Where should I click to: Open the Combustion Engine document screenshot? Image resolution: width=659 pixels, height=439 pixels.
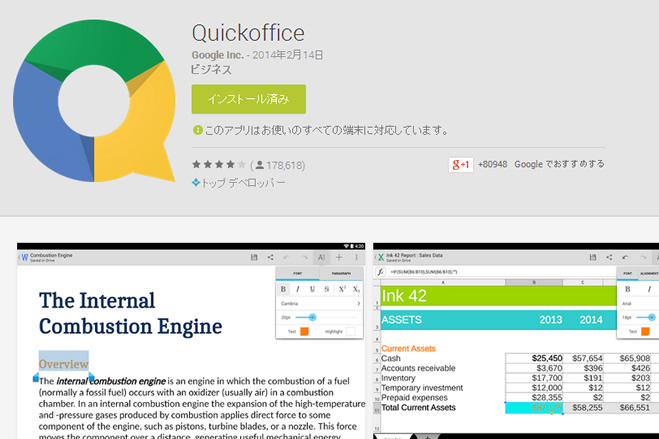coord(191,341)
